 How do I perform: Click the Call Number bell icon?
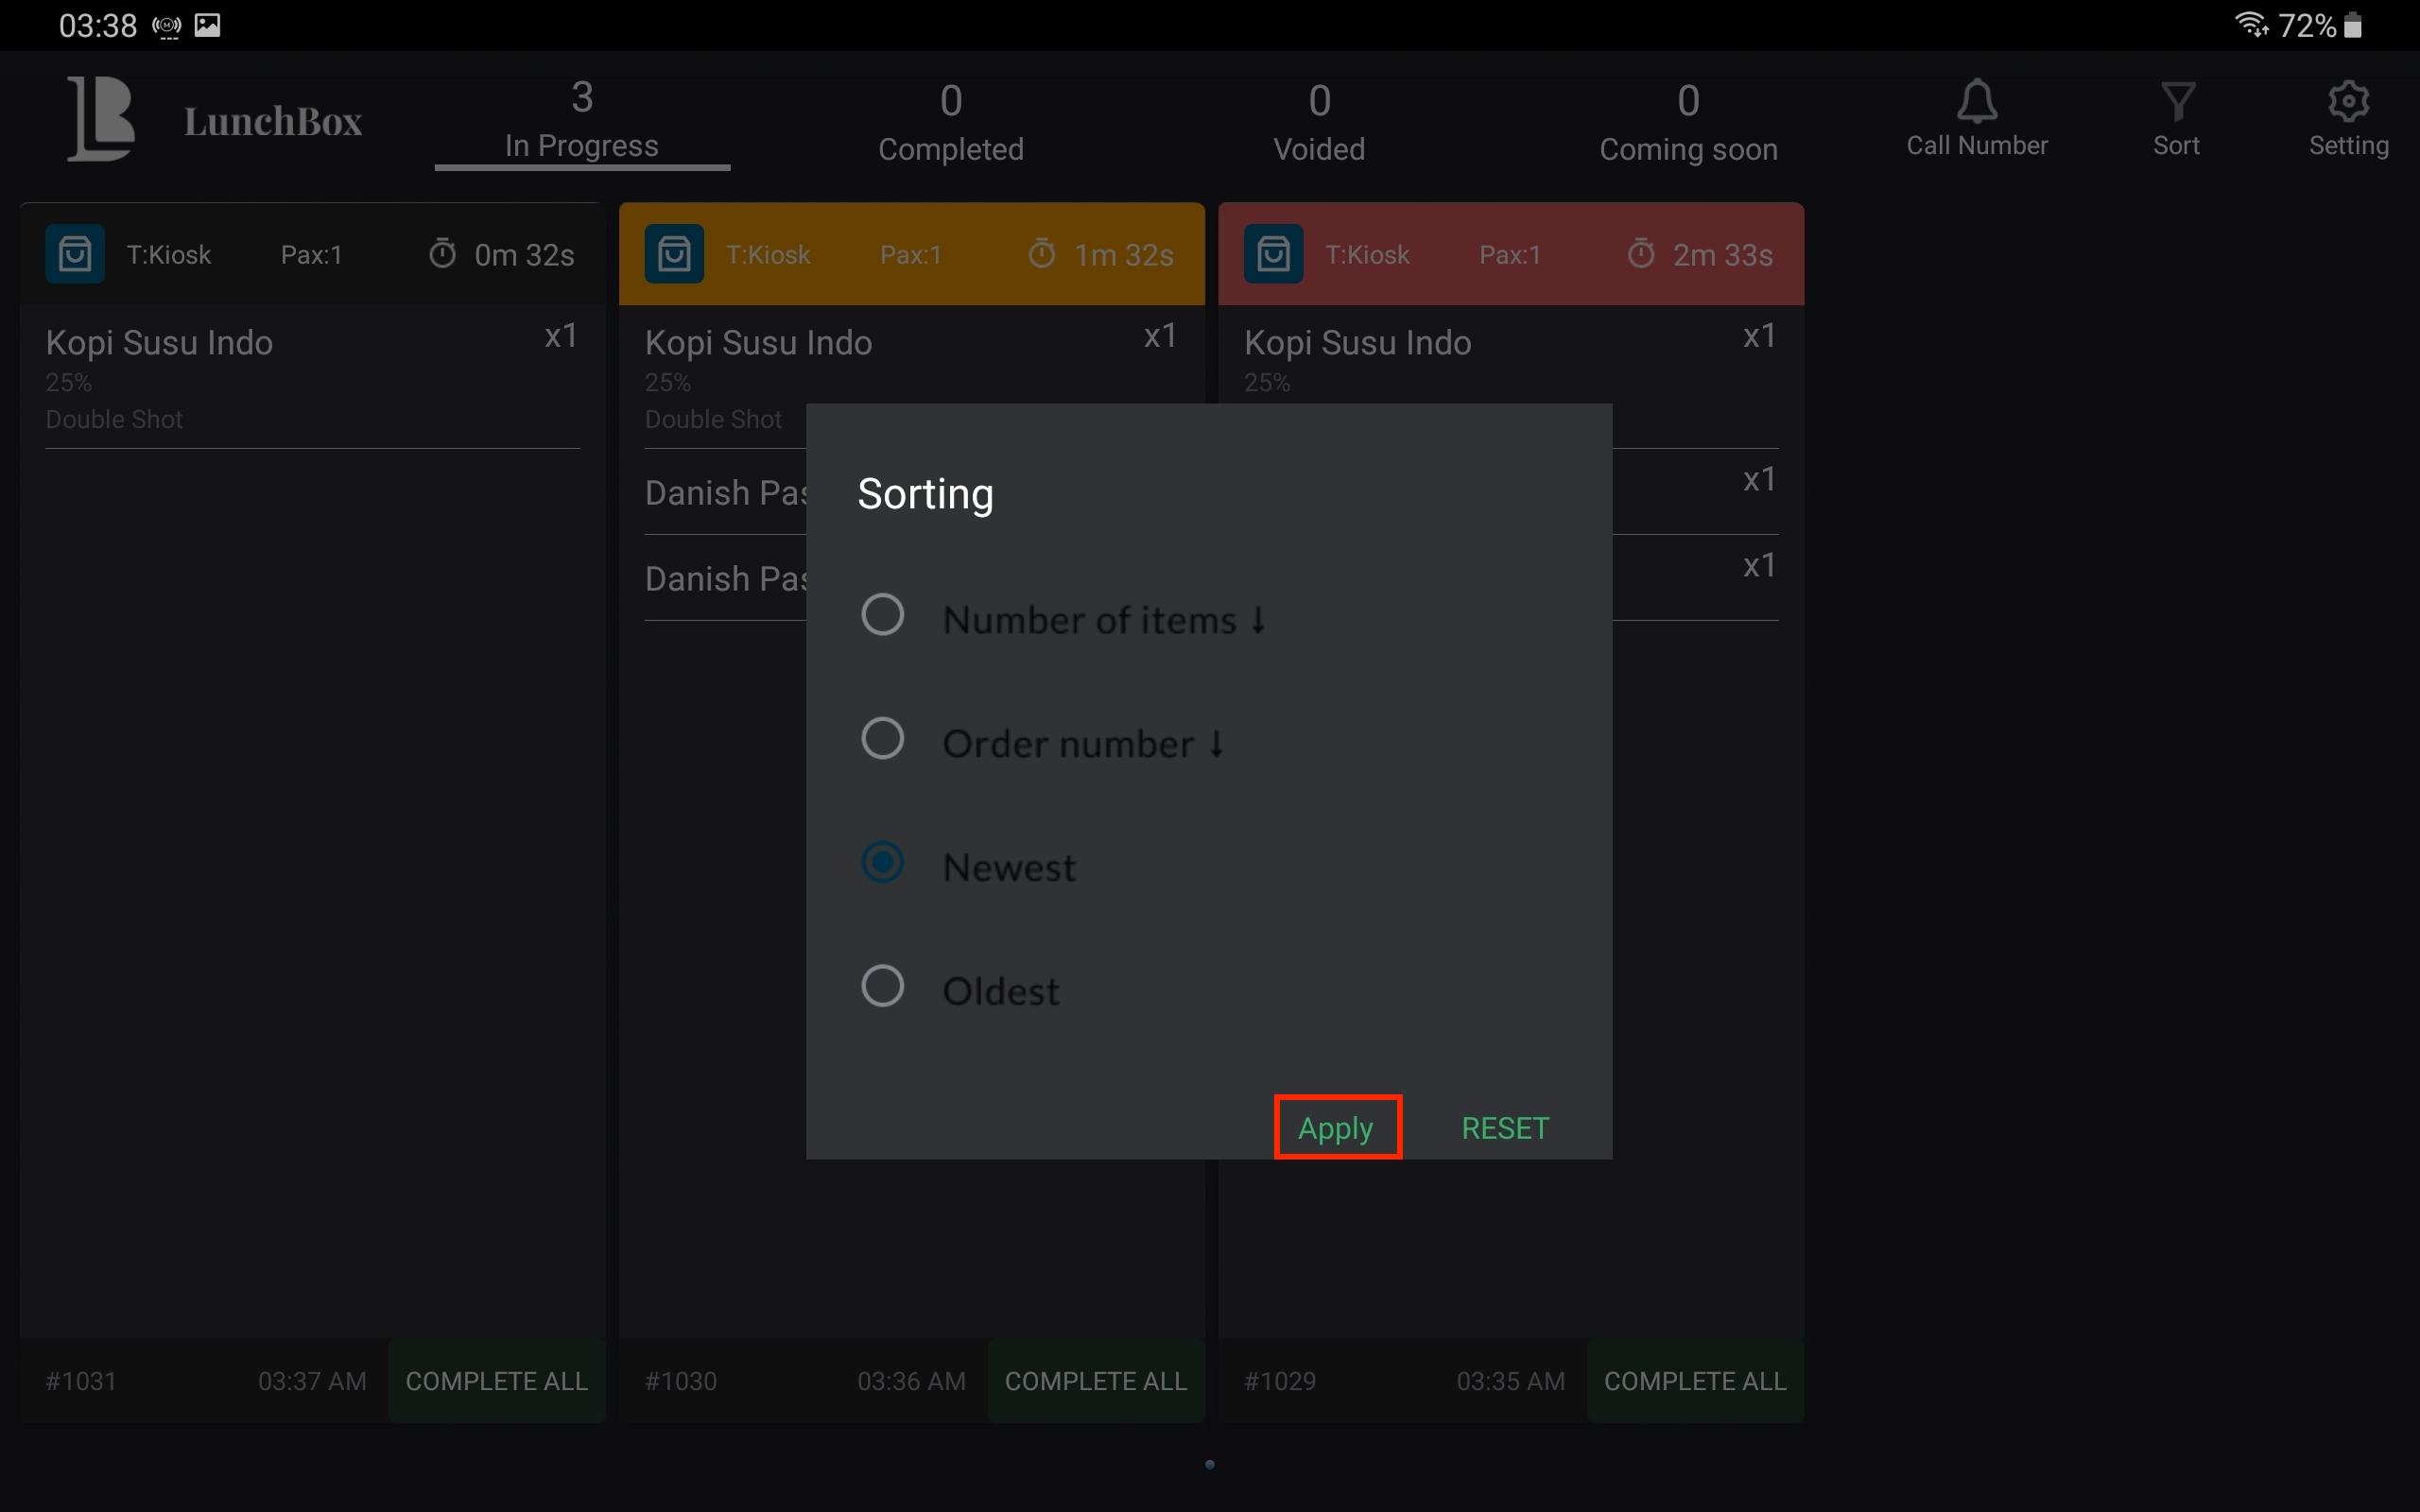pos(1976,102)
